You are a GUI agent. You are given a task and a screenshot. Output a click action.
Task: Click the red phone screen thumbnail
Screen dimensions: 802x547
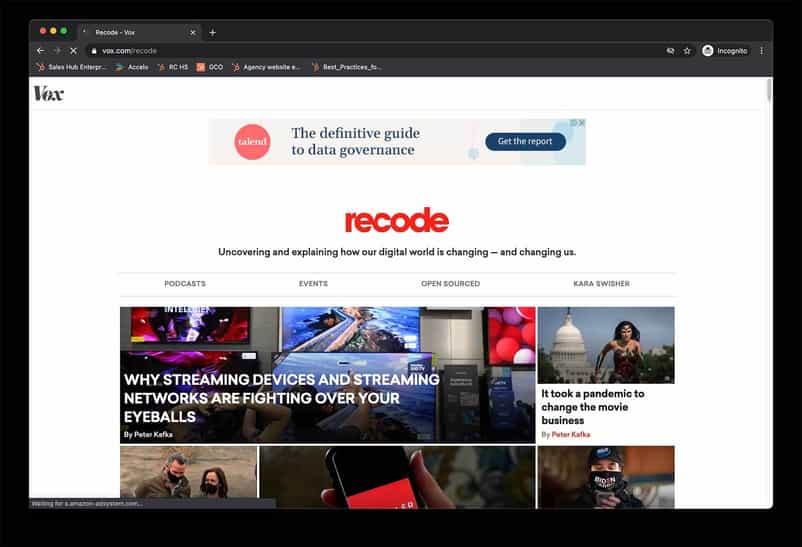[397, 477]
